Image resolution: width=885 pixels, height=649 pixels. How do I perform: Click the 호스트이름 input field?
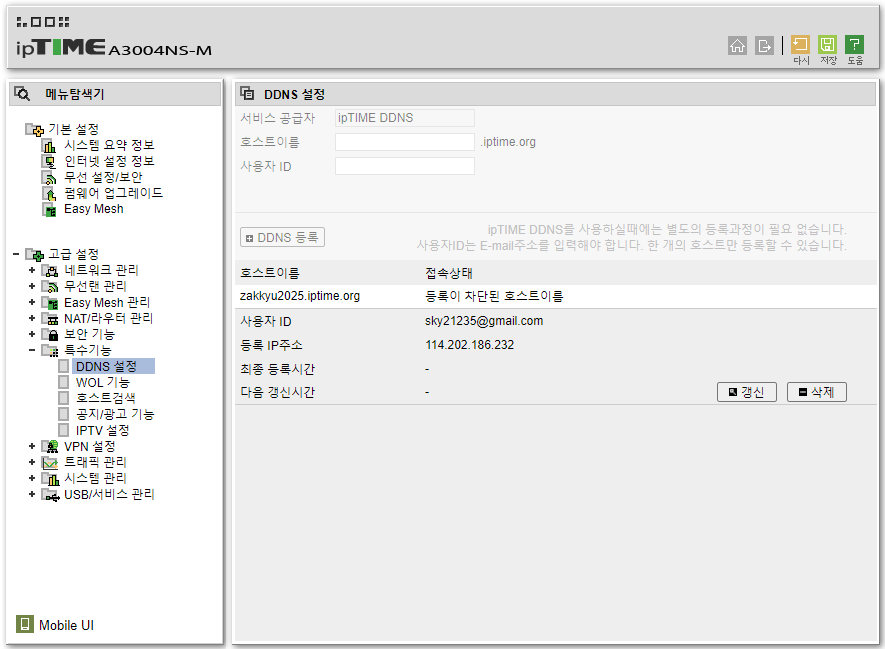tap(405, 142)
